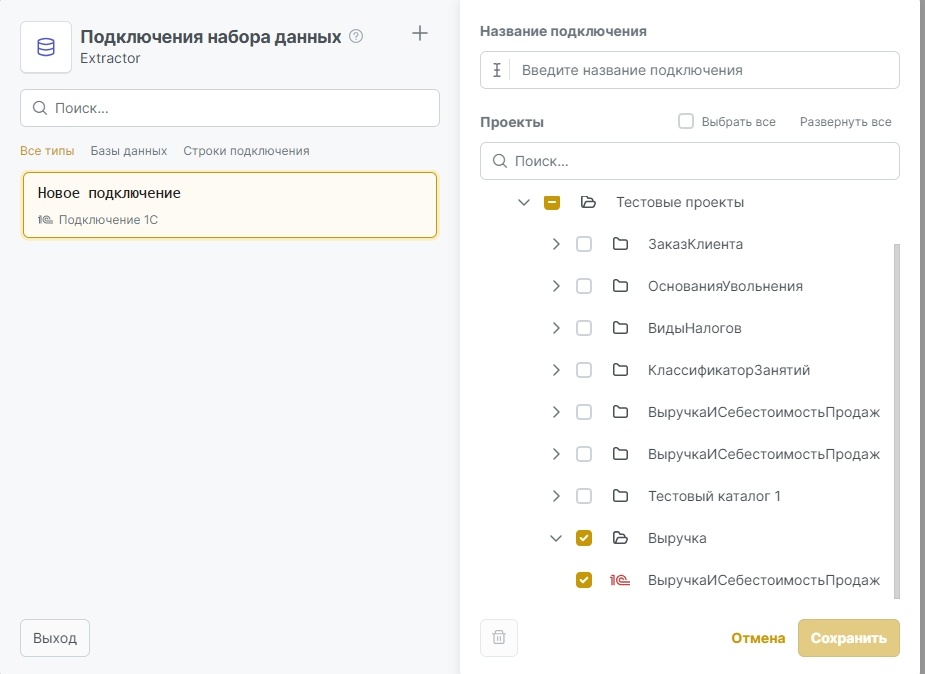The width and height of the screenshot is (925, 674).
Task: Click the open folder icon beside Выручка
Action: [620, 538]
